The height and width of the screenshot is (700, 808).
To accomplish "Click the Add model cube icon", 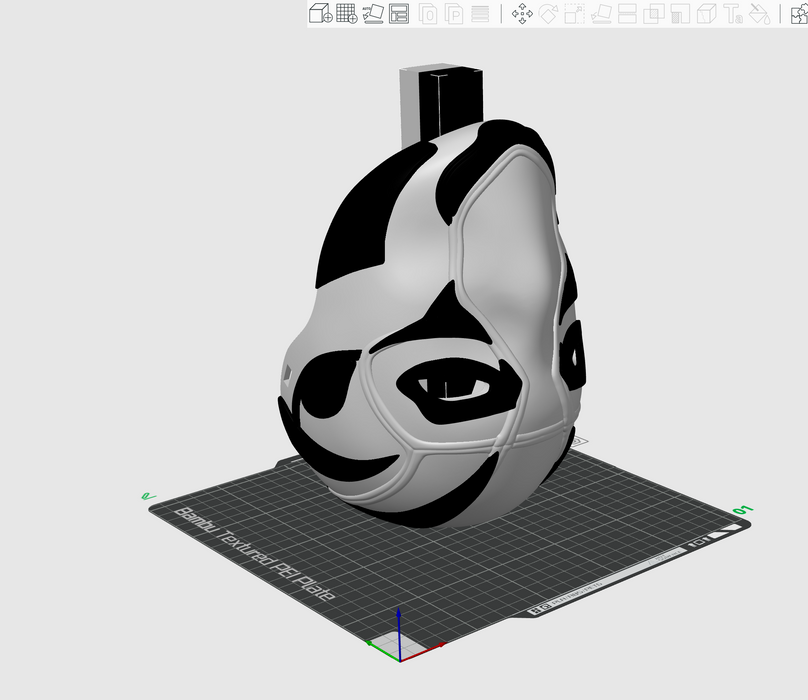I will [320, 13].
